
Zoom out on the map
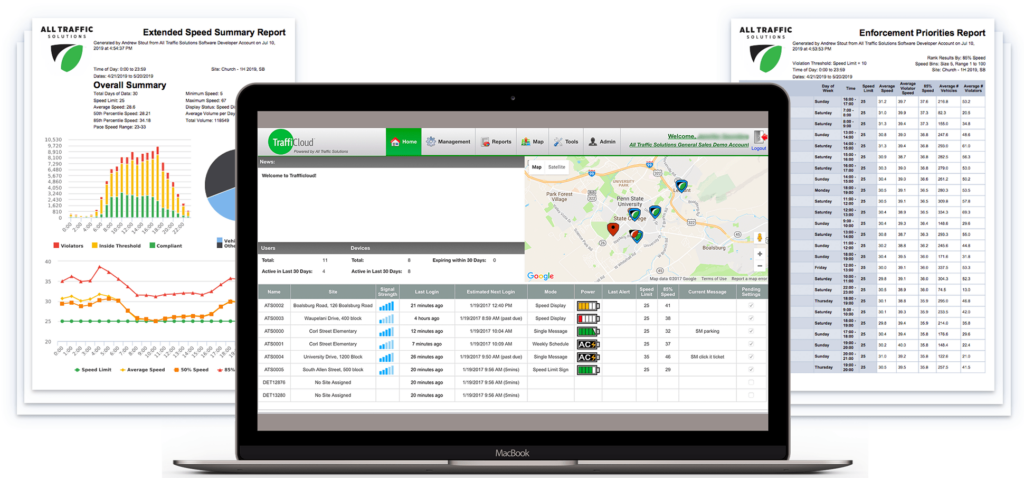759,266
